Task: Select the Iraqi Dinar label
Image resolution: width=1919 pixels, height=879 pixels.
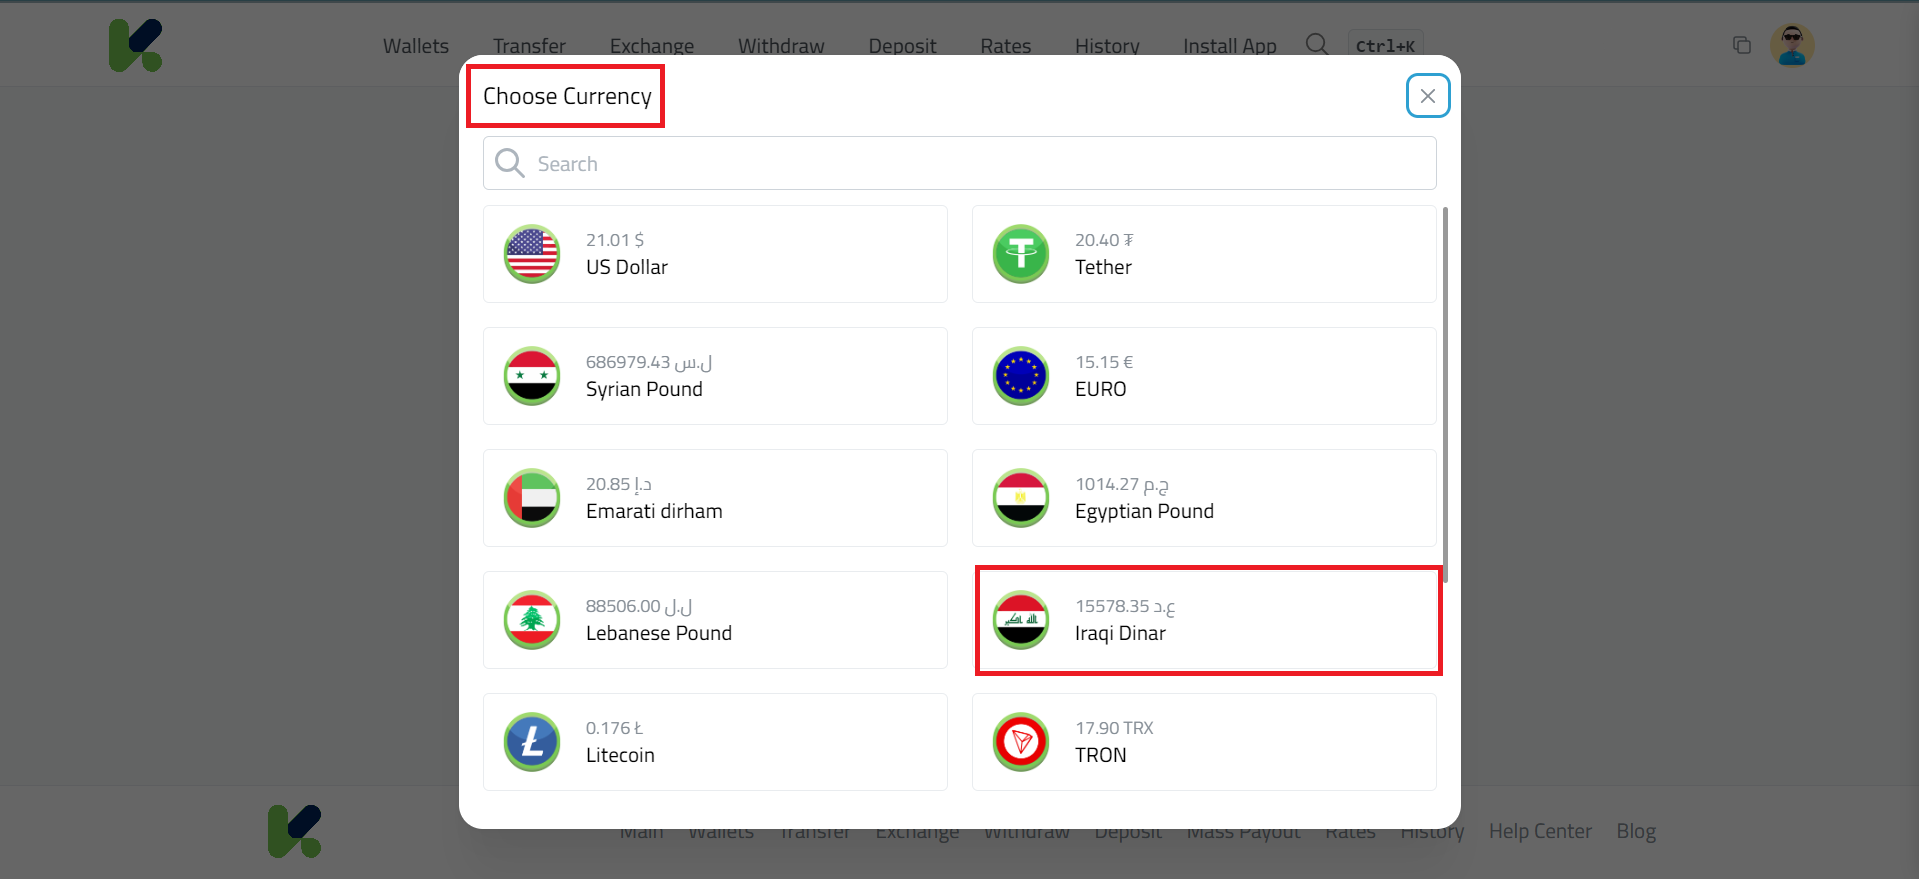Action: [x=1120, y=633]
